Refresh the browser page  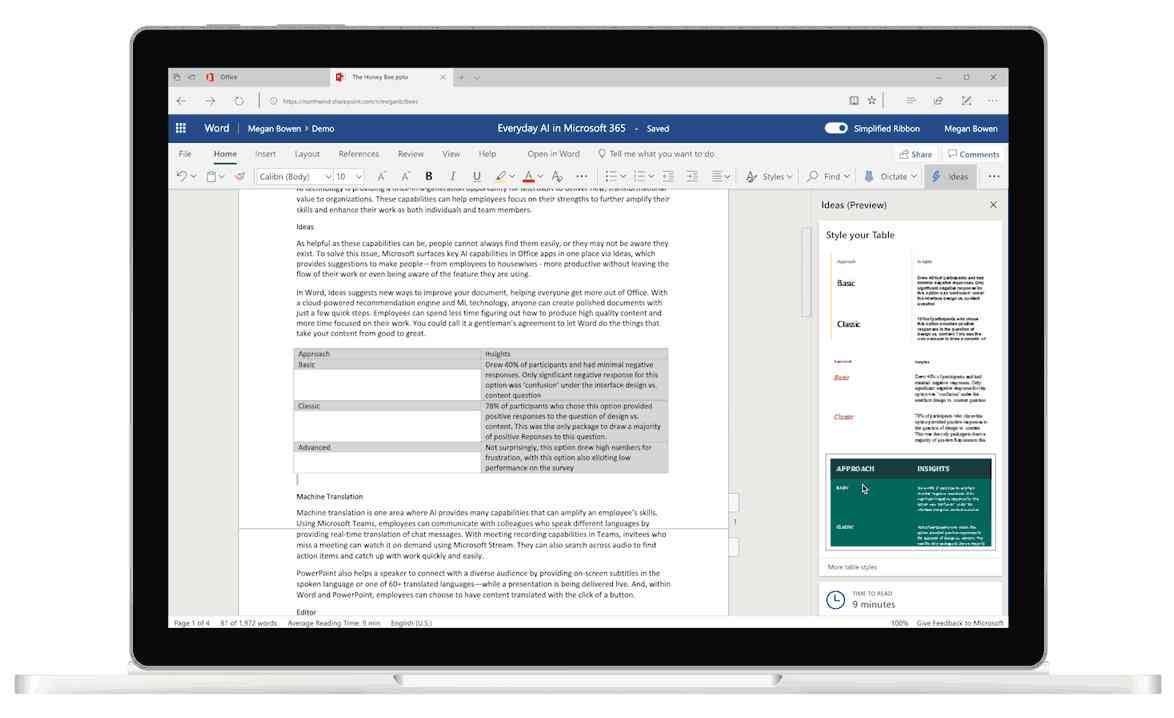[x=238, y=100]
